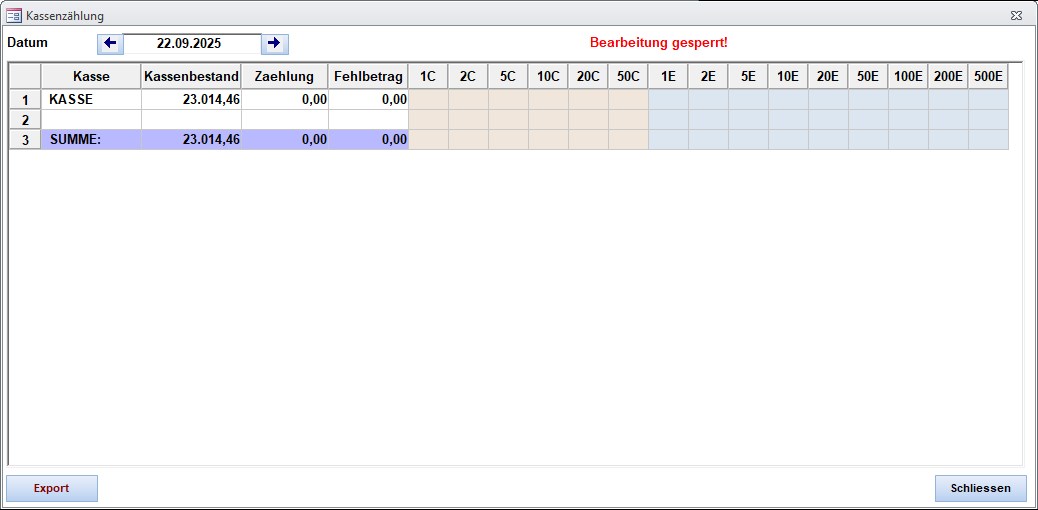Click the Zaehlung column header
The height and width of the screenshot is (510, 1038).
(x=284, y=76)
